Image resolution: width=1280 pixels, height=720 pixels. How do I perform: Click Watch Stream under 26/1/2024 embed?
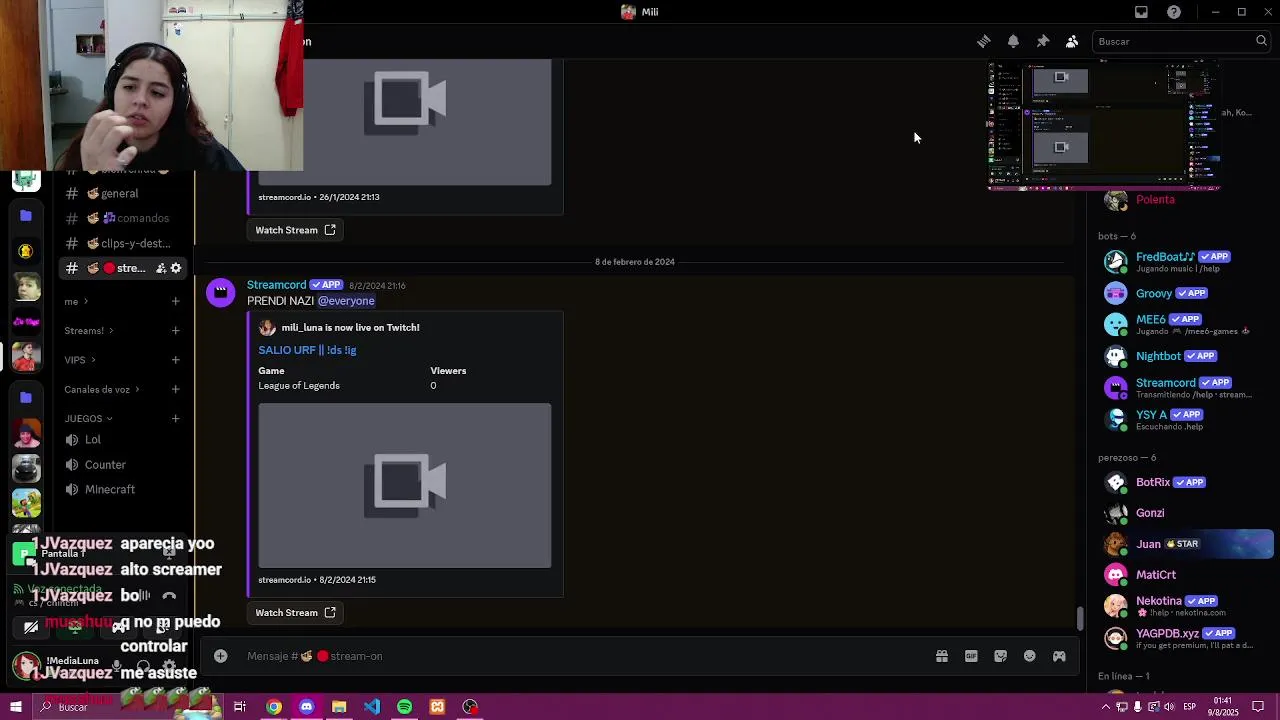tap(295, 230)
